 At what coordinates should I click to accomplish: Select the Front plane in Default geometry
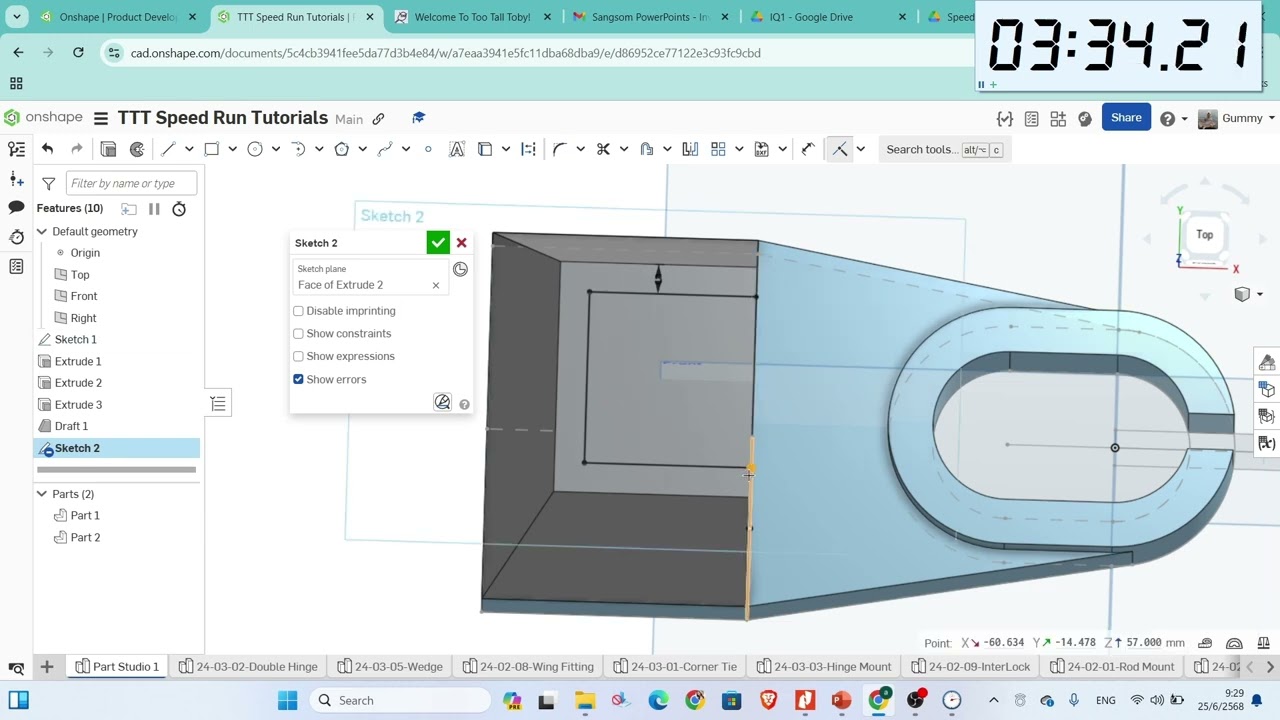[x=84, y=296]
